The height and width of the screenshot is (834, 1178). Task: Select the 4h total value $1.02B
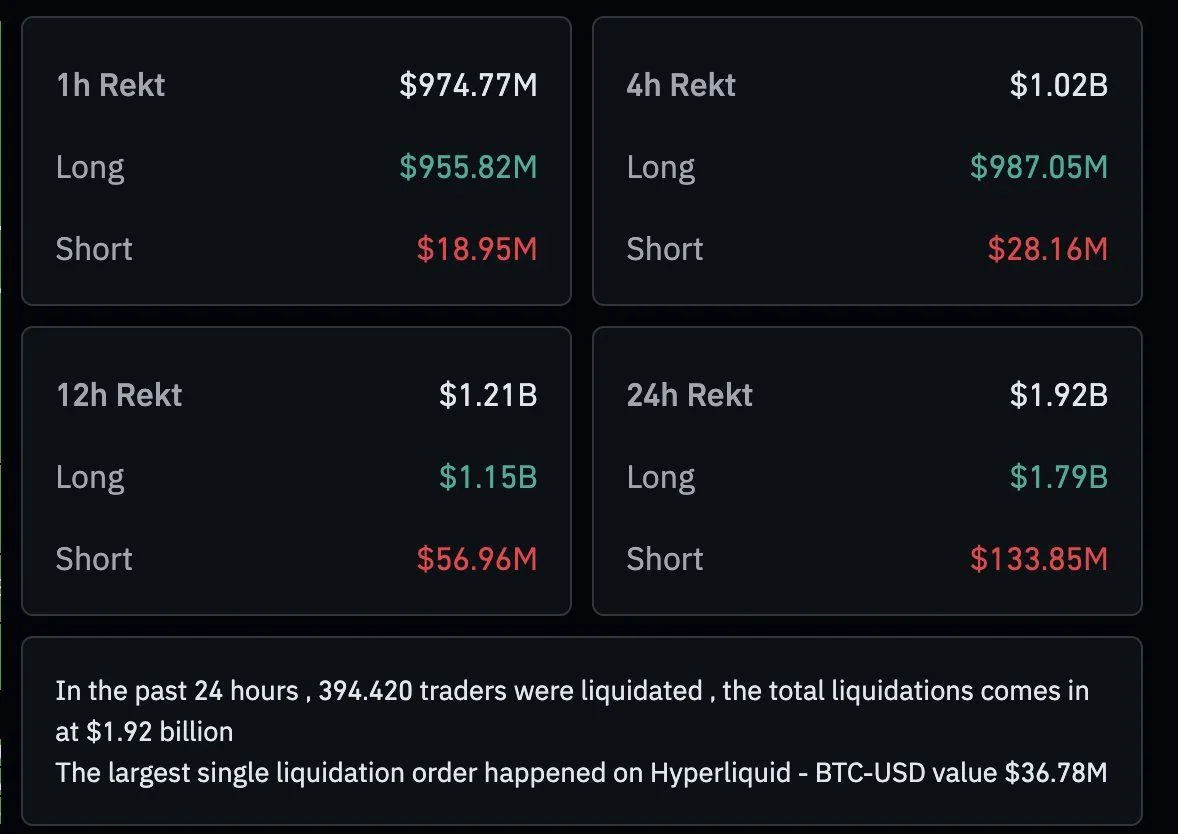coord(1058,85)
